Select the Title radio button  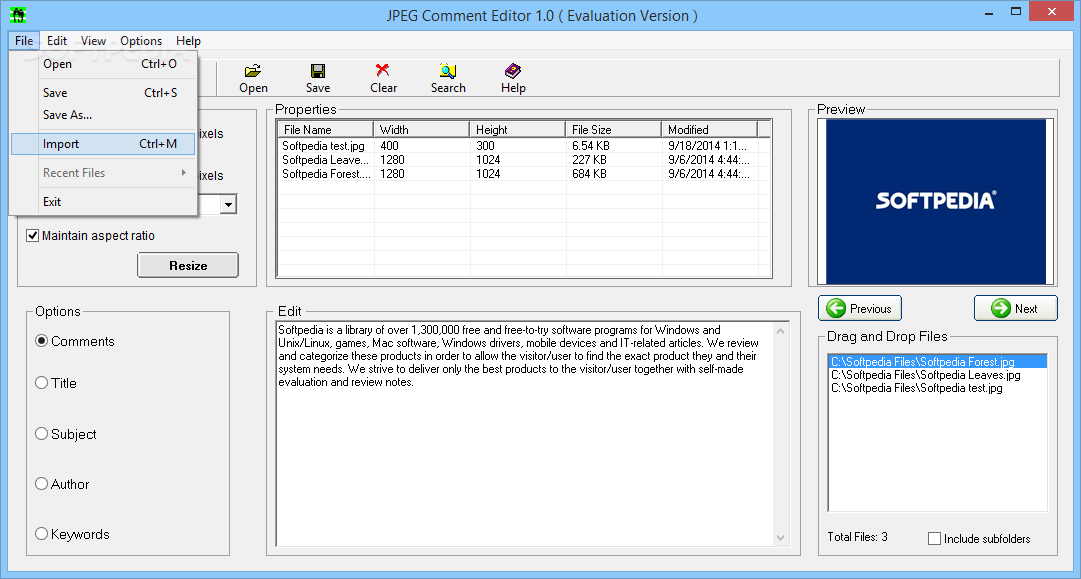click(41, 383)
